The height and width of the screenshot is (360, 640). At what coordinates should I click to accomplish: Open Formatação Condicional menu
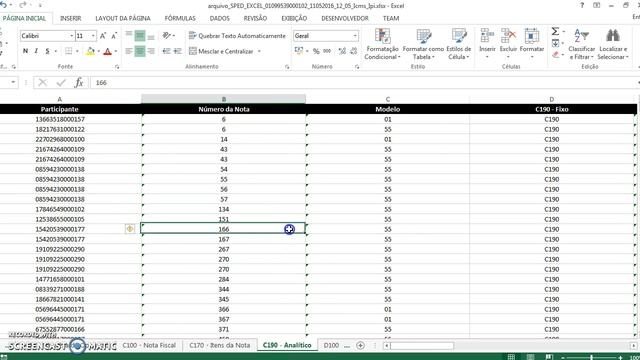[x=382, y=44]
